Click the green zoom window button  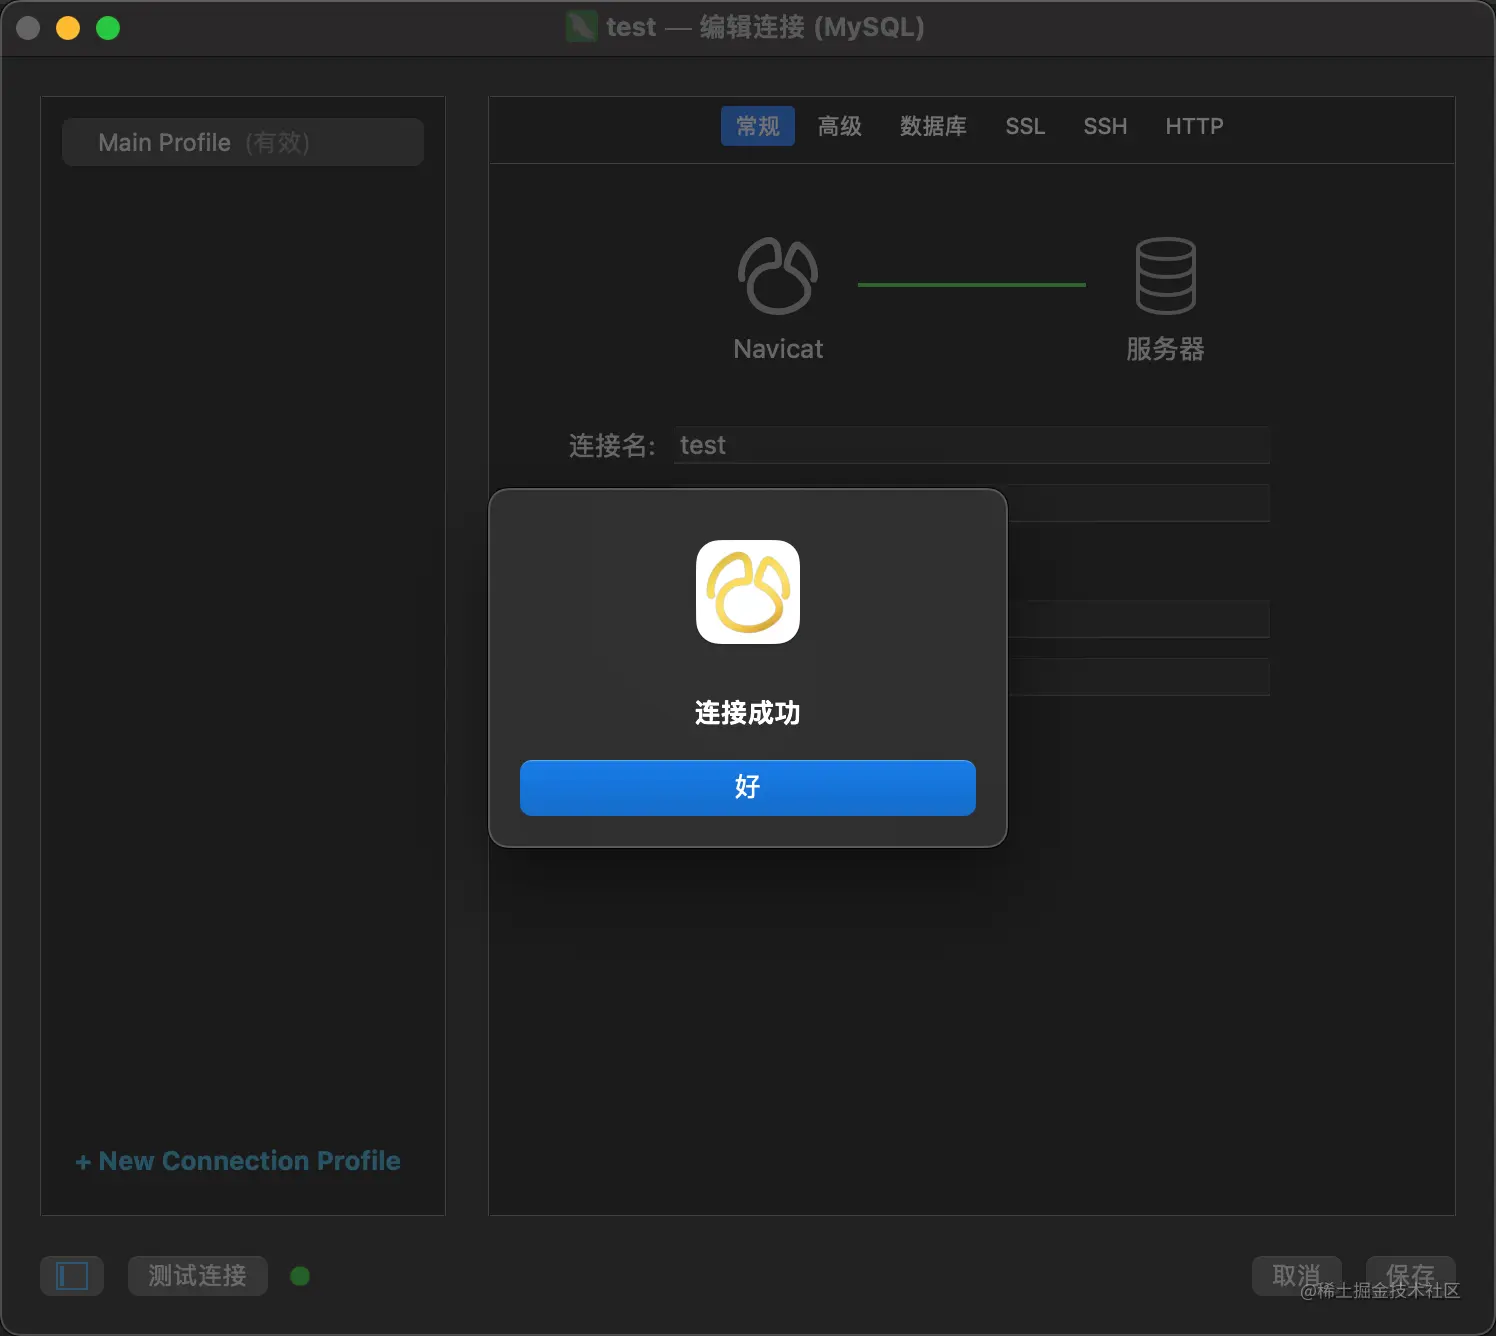point(108,28)
